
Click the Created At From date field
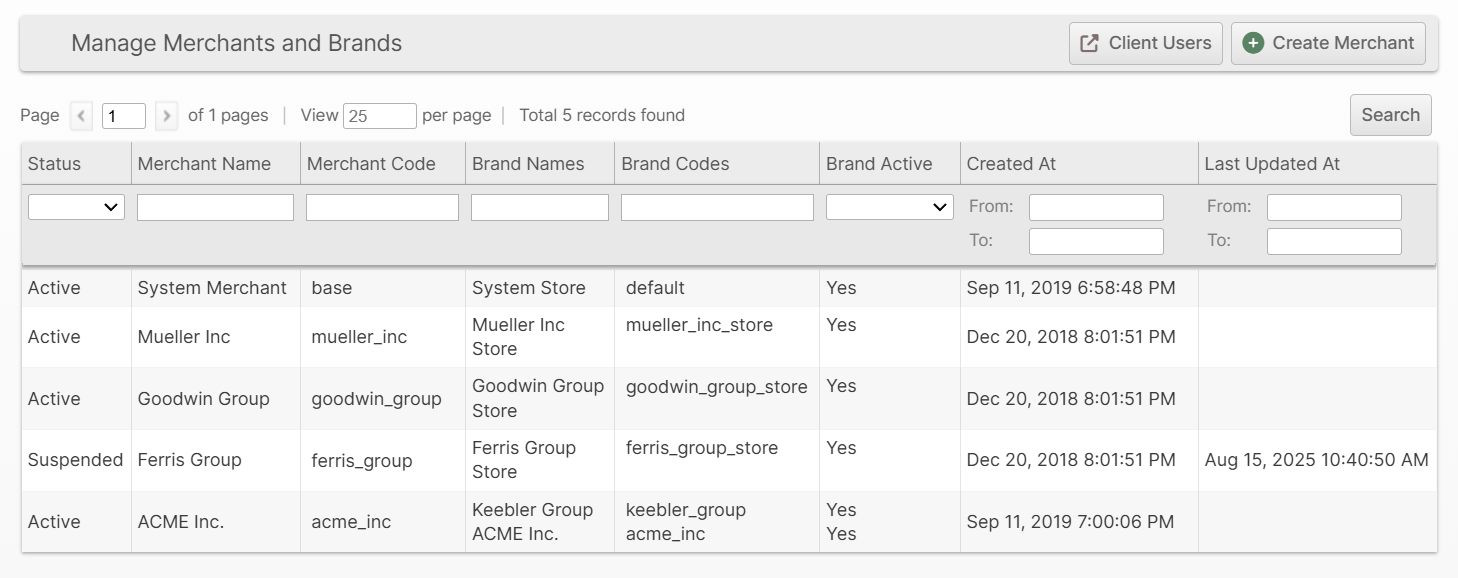click(1096, 207)
